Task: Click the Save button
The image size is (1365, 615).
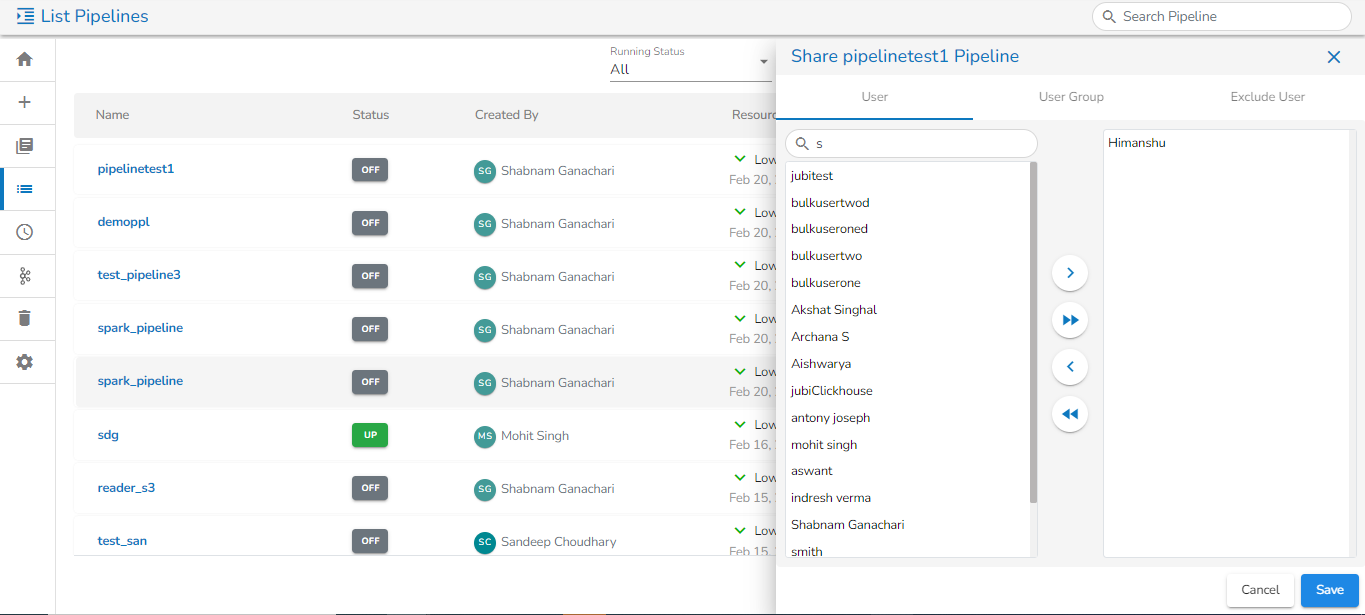Action: pyautogui.click(x=1329, y=590)
